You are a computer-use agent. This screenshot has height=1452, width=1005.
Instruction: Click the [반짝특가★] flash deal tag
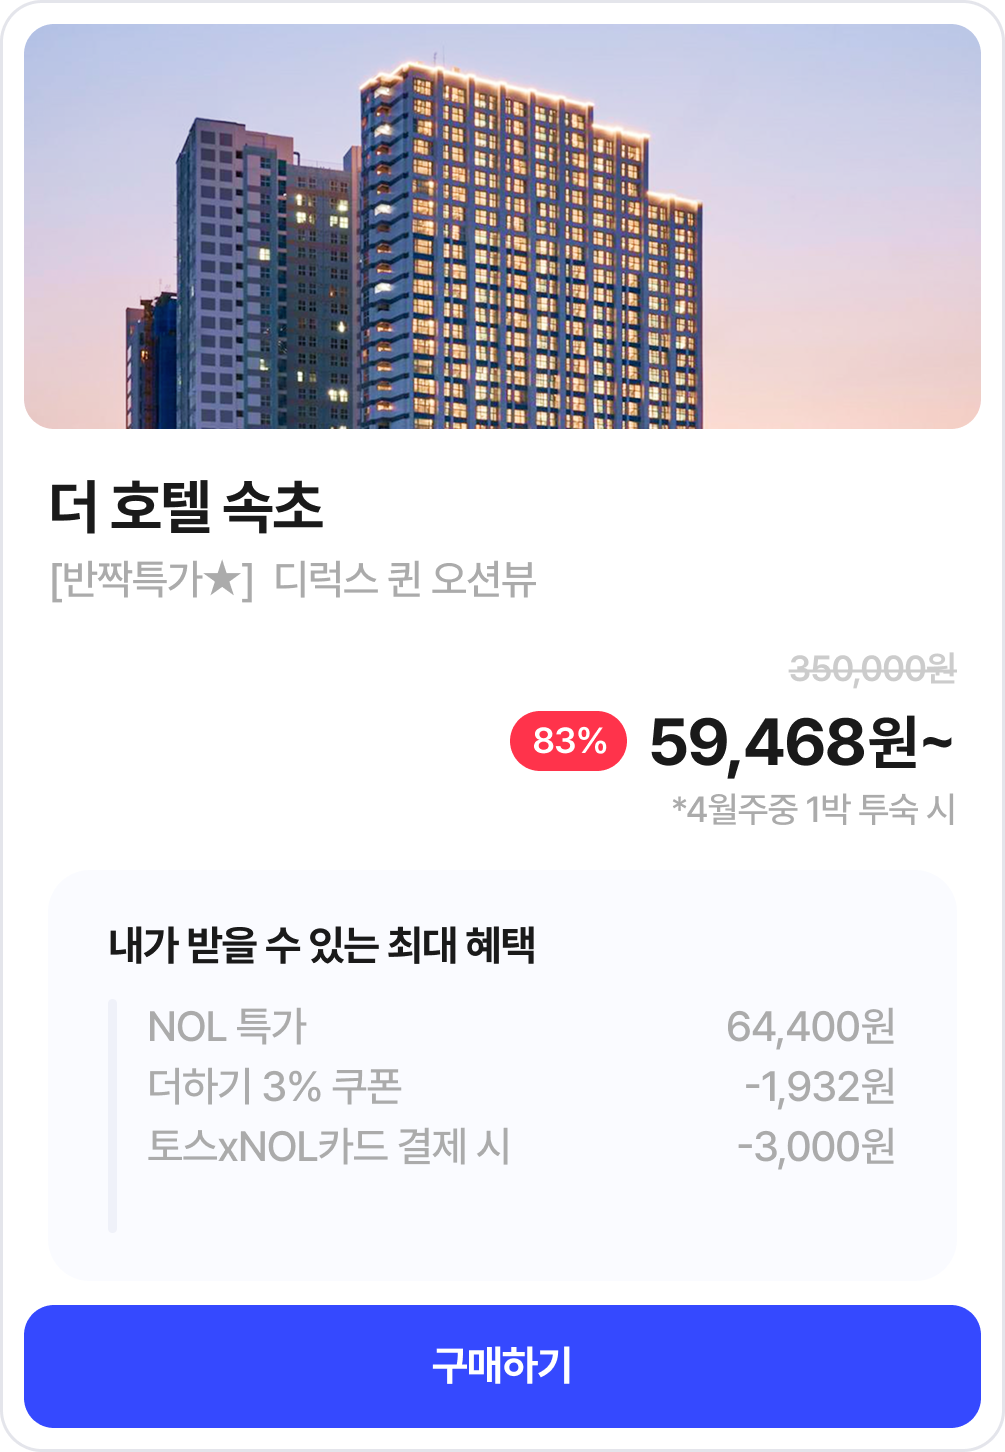(151, 579)
